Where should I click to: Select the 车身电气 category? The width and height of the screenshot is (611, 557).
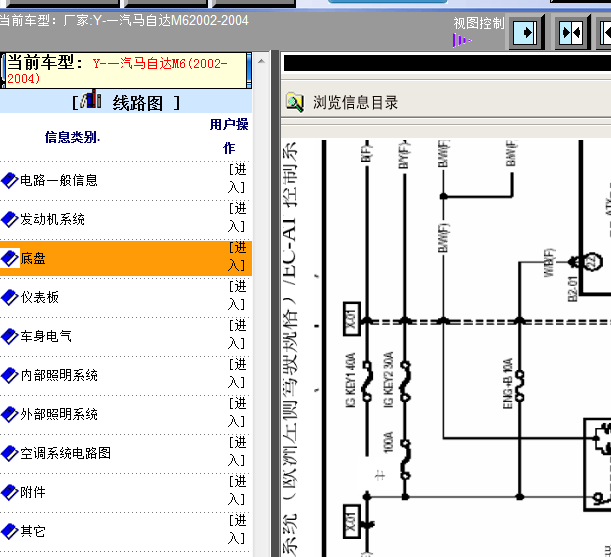(x=46, y=336)
